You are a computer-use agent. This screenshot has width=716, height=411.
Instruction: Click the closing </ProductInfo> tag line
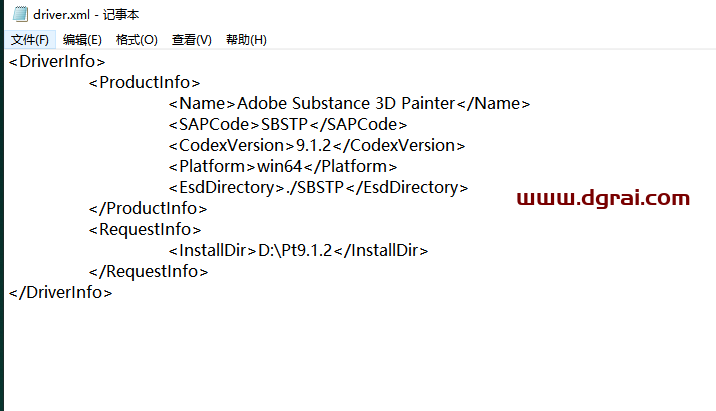click(148, 208)
